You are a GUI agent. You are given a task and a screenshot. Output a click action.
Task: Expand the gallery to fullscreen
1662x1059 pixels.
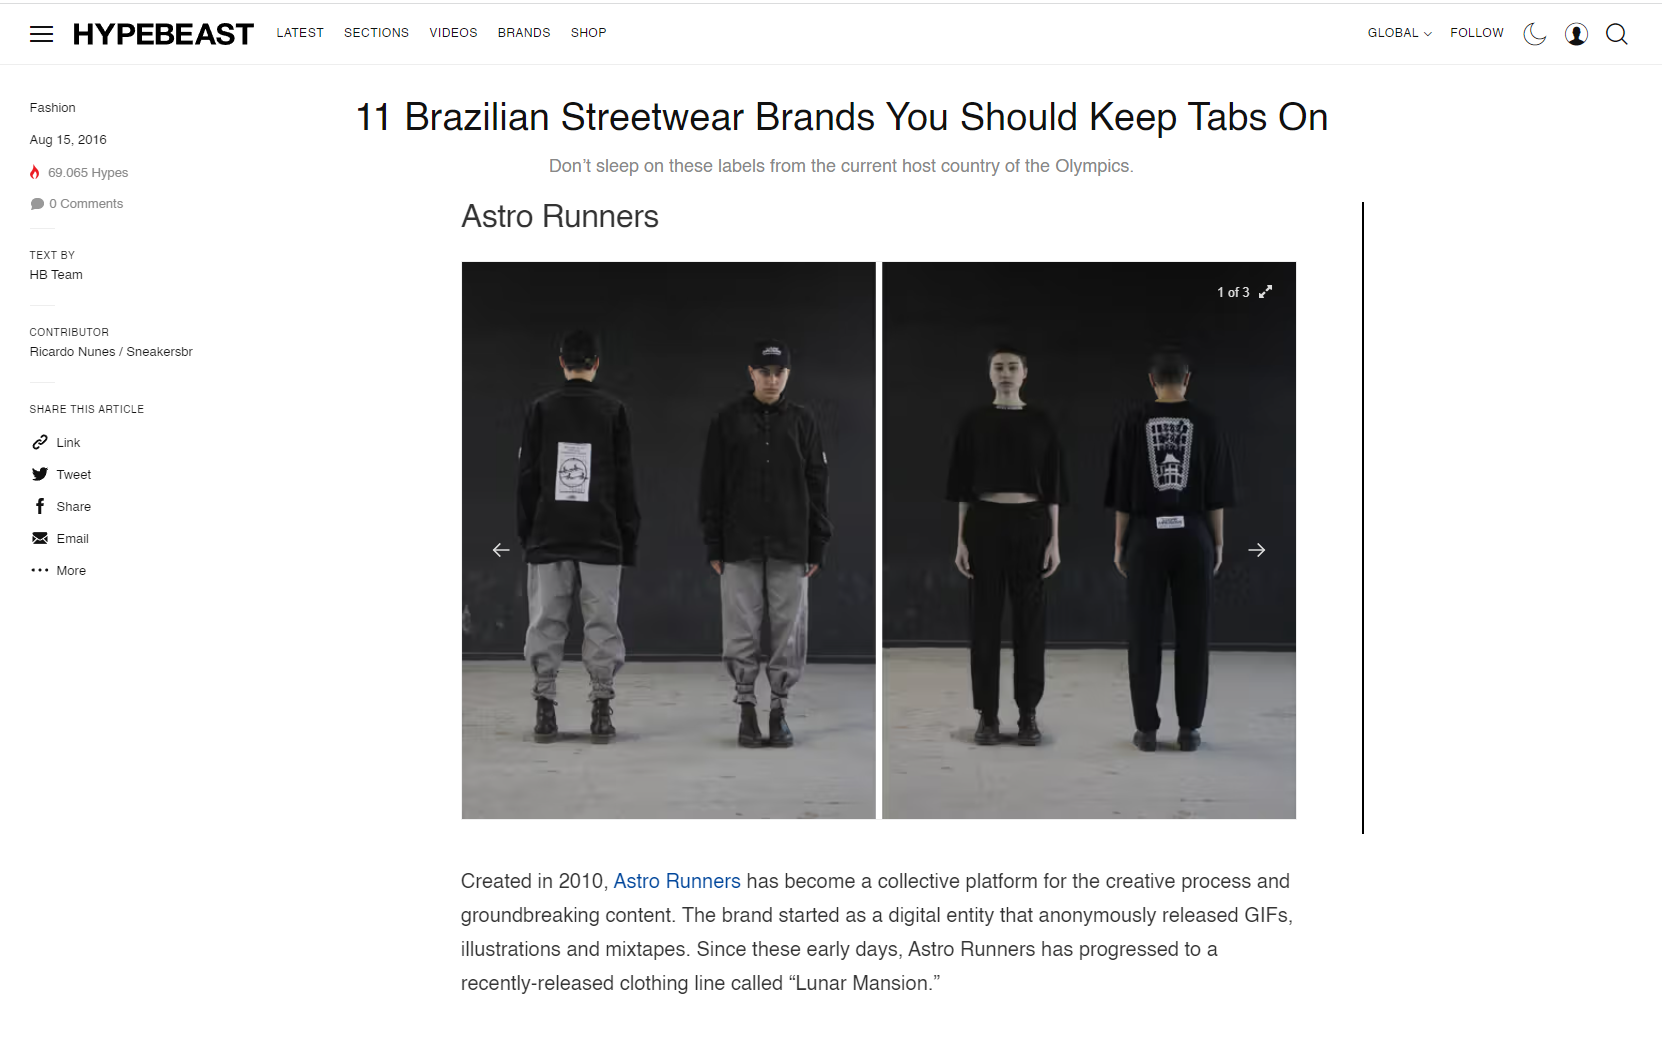(x=1265, y=292)
